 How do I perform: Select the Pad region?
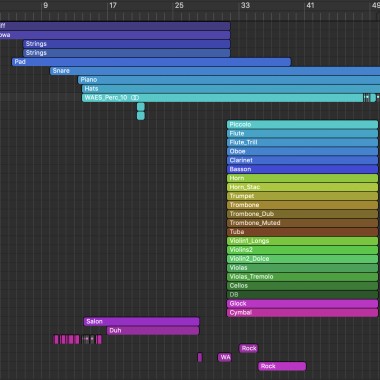pyautogui.click(x=151, y=62)
